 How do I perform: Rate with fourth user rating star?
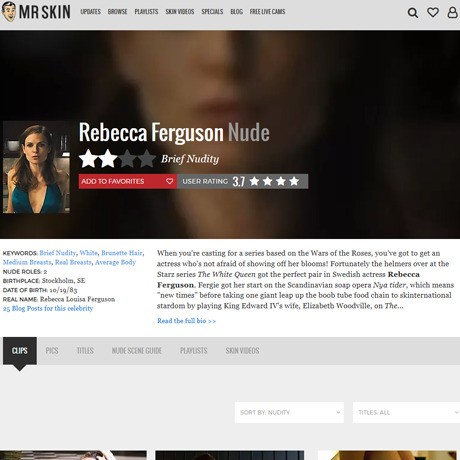click(294, 181)
